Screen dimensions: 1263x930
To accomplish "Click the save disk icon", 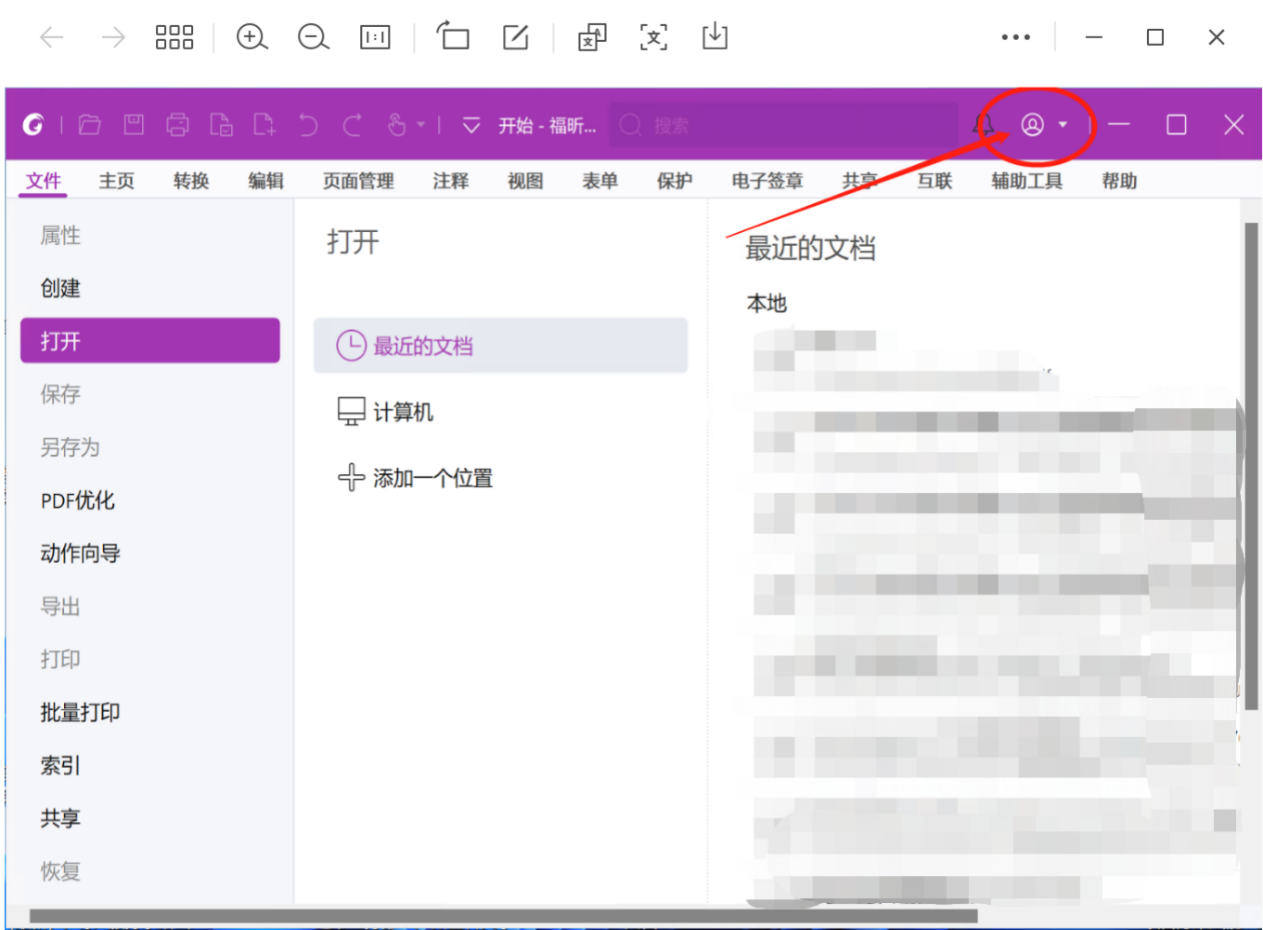I will point(134,125).
